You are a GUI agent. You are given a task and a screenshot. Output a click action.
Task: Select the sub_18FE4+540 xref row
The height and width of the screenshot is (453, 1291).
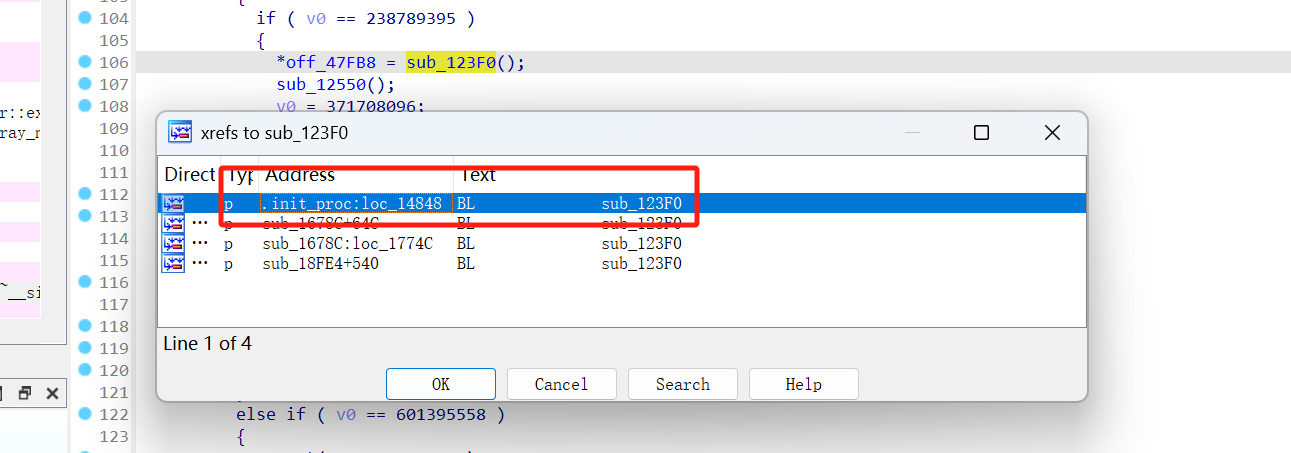[622, 263]
